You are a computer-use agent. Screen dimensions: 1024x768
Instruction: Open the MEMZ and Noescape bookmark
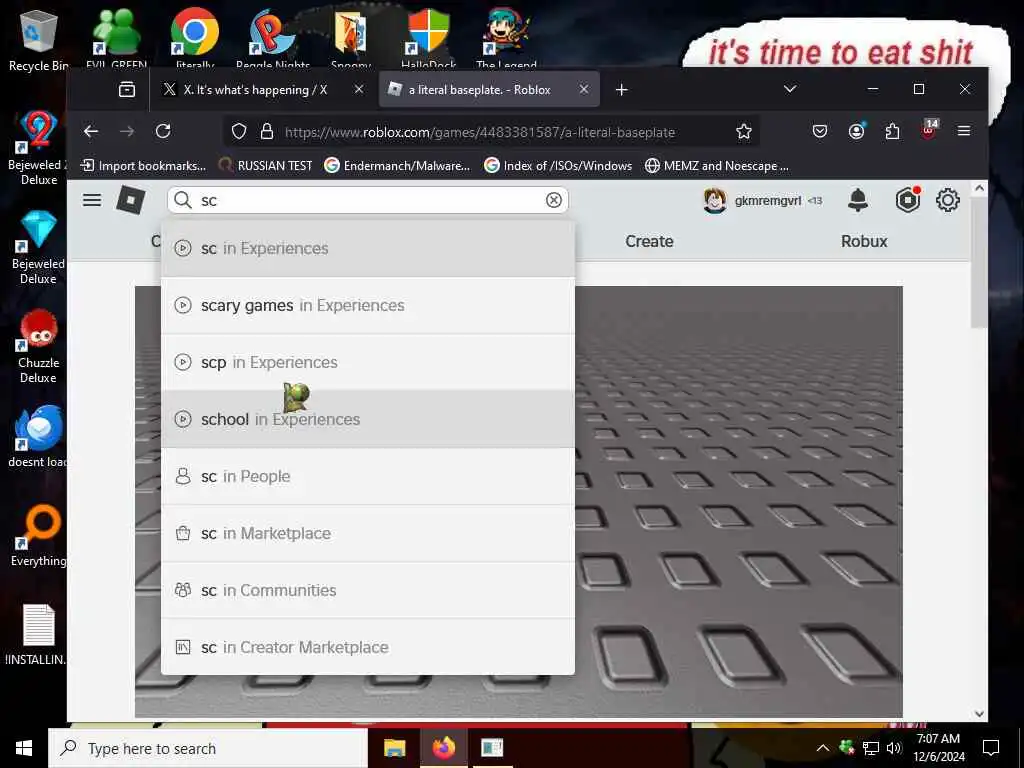716,166
